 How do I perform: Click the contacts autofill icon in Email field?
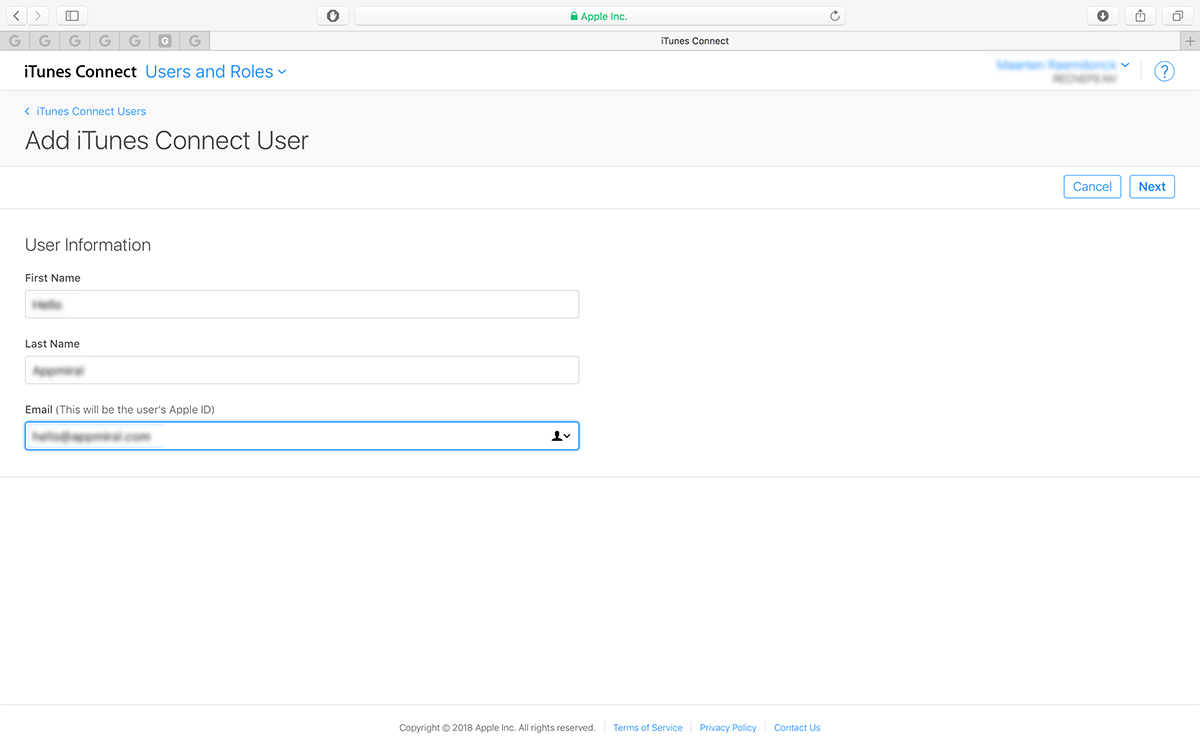click(x=557, y=435)
